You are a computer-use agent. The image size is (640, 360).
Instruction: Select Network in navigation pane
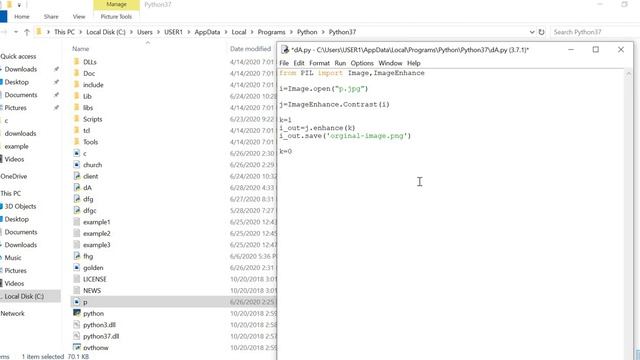[x=12, y=313]
